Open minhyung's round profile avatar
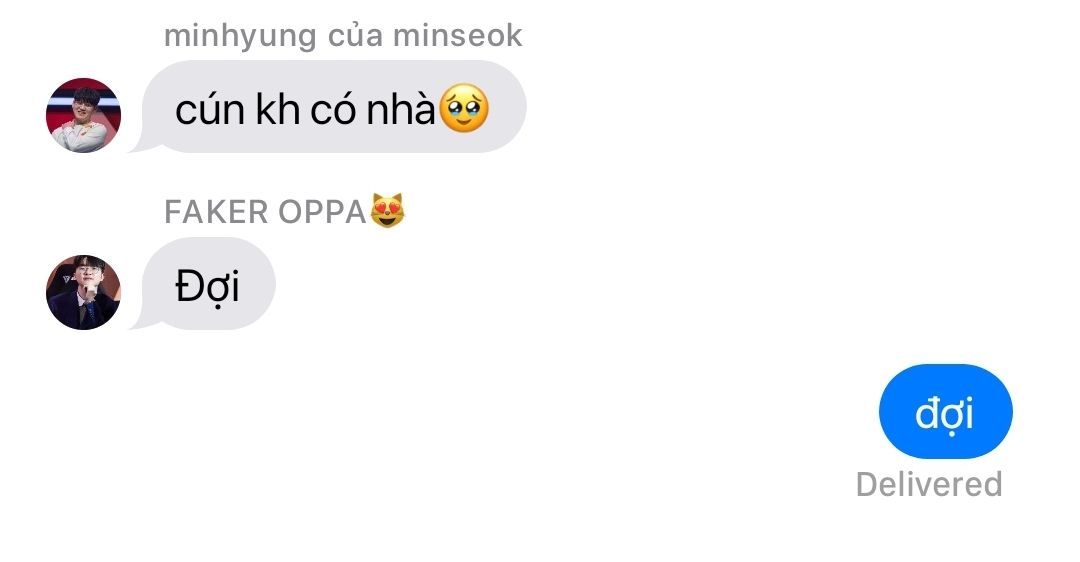Viewport: 1080px width, 562px height. point(83,115)
